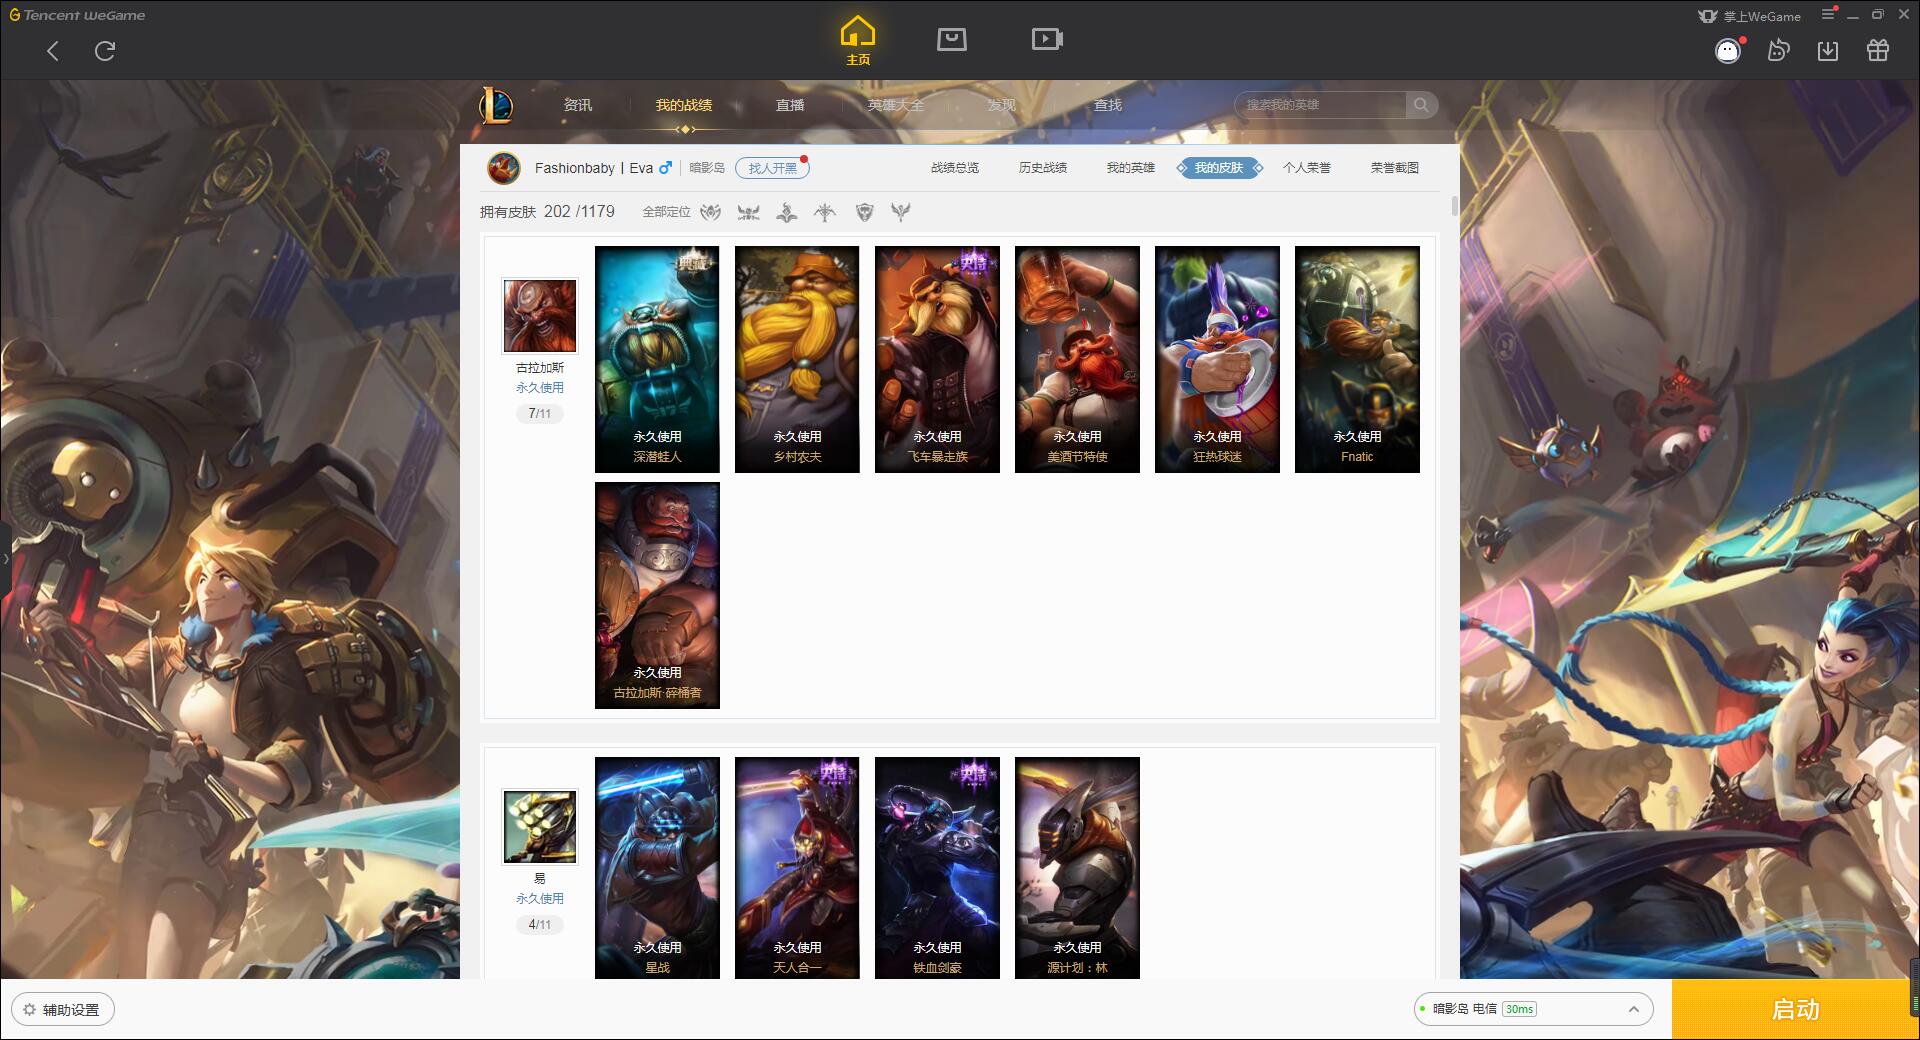
Task: Switch to the 发现 tab
Action: (x=1002, y=105)
